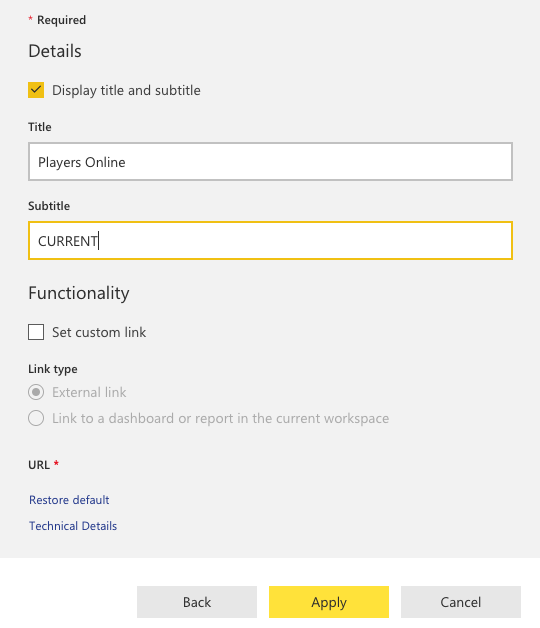This screenshot has width=540, height=628.
Task: Choose the dashboard or report link radio
Action: [36, 418]
